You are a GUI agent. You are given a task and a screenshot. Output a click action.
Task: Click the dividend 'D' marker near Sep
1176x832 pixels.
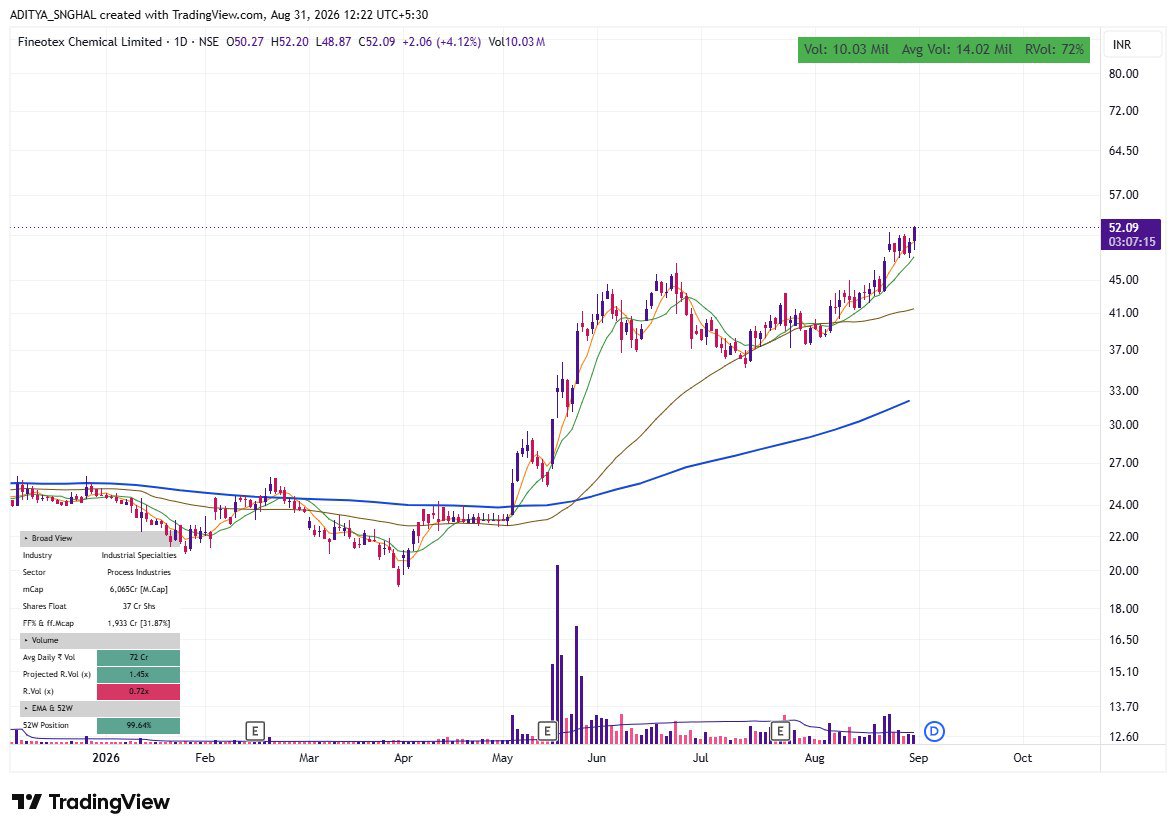click(934, 731)
